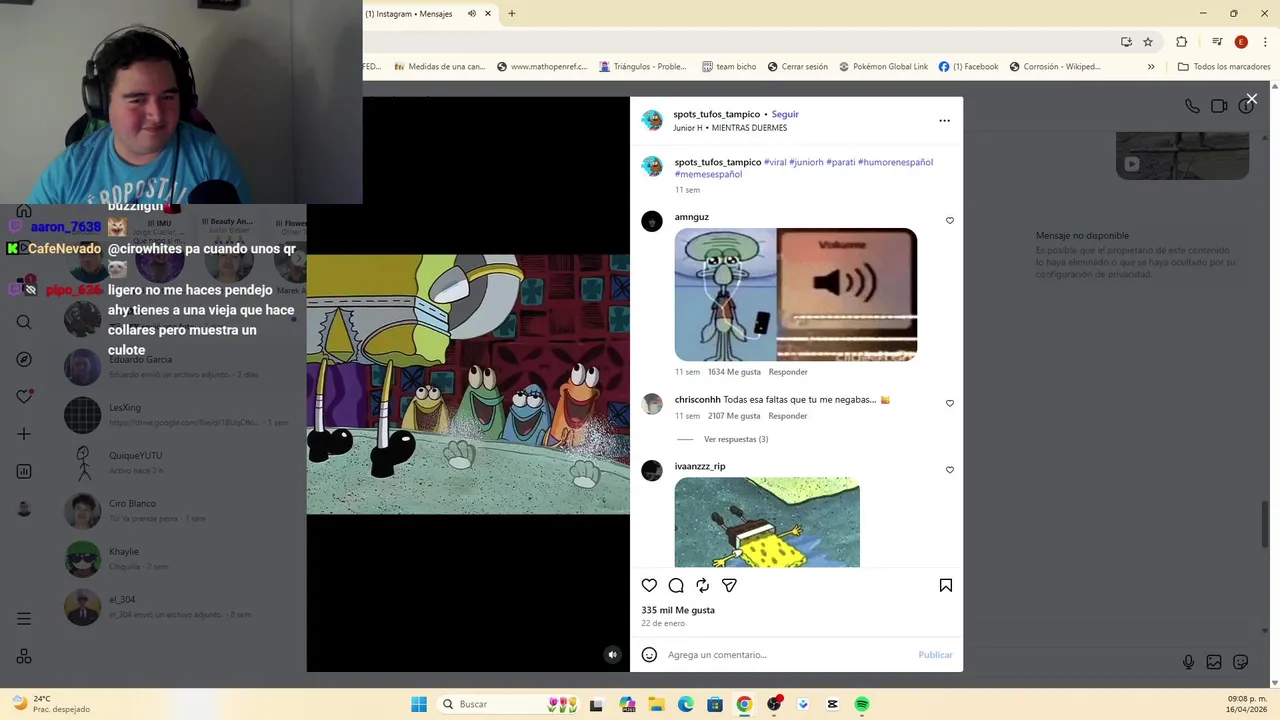Open the #juniorh hashtag
This screenshot has width=1280, height=720.
[806, 162]
